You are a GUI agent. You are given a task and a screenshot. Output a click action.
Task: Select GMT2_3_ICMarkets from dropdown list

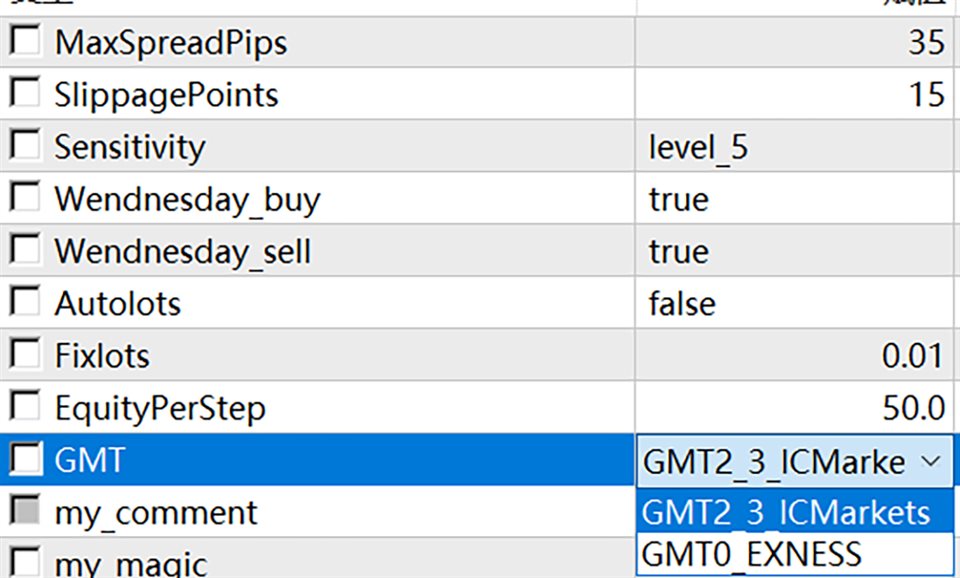pyautogui.click(x=785, y=512)
